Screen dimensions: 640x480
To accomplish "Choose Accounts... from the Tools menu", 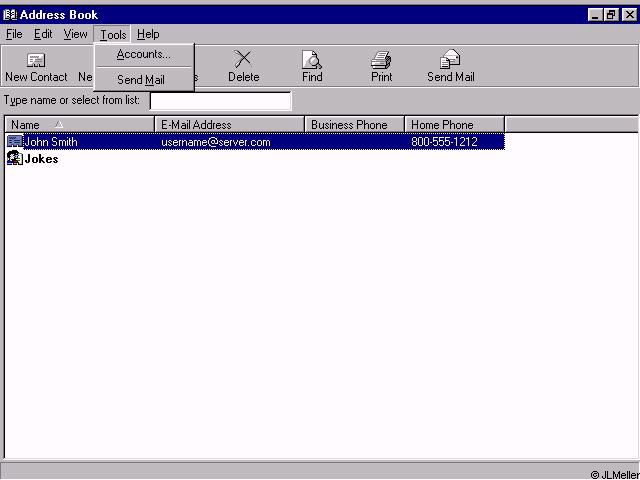I will (x=143, y=55).
